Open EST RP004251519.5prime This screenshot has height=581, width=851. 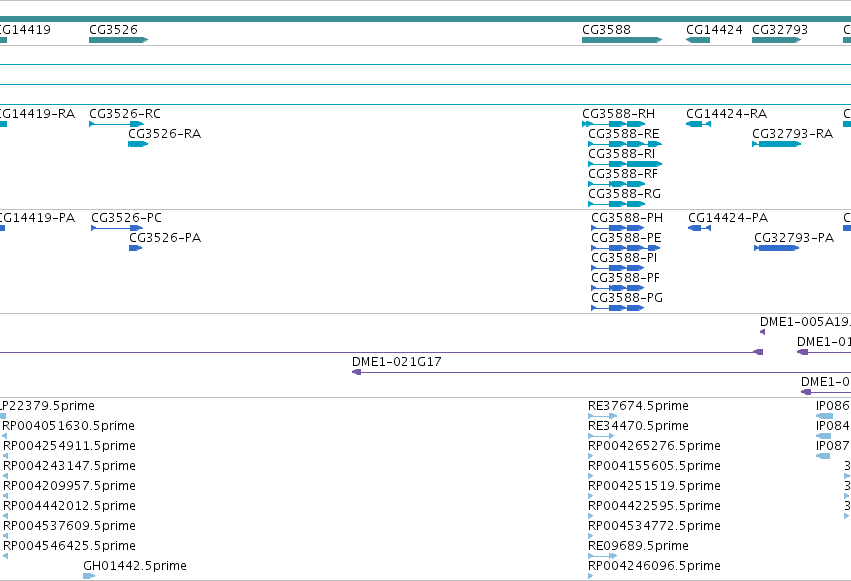click(591, 496)
